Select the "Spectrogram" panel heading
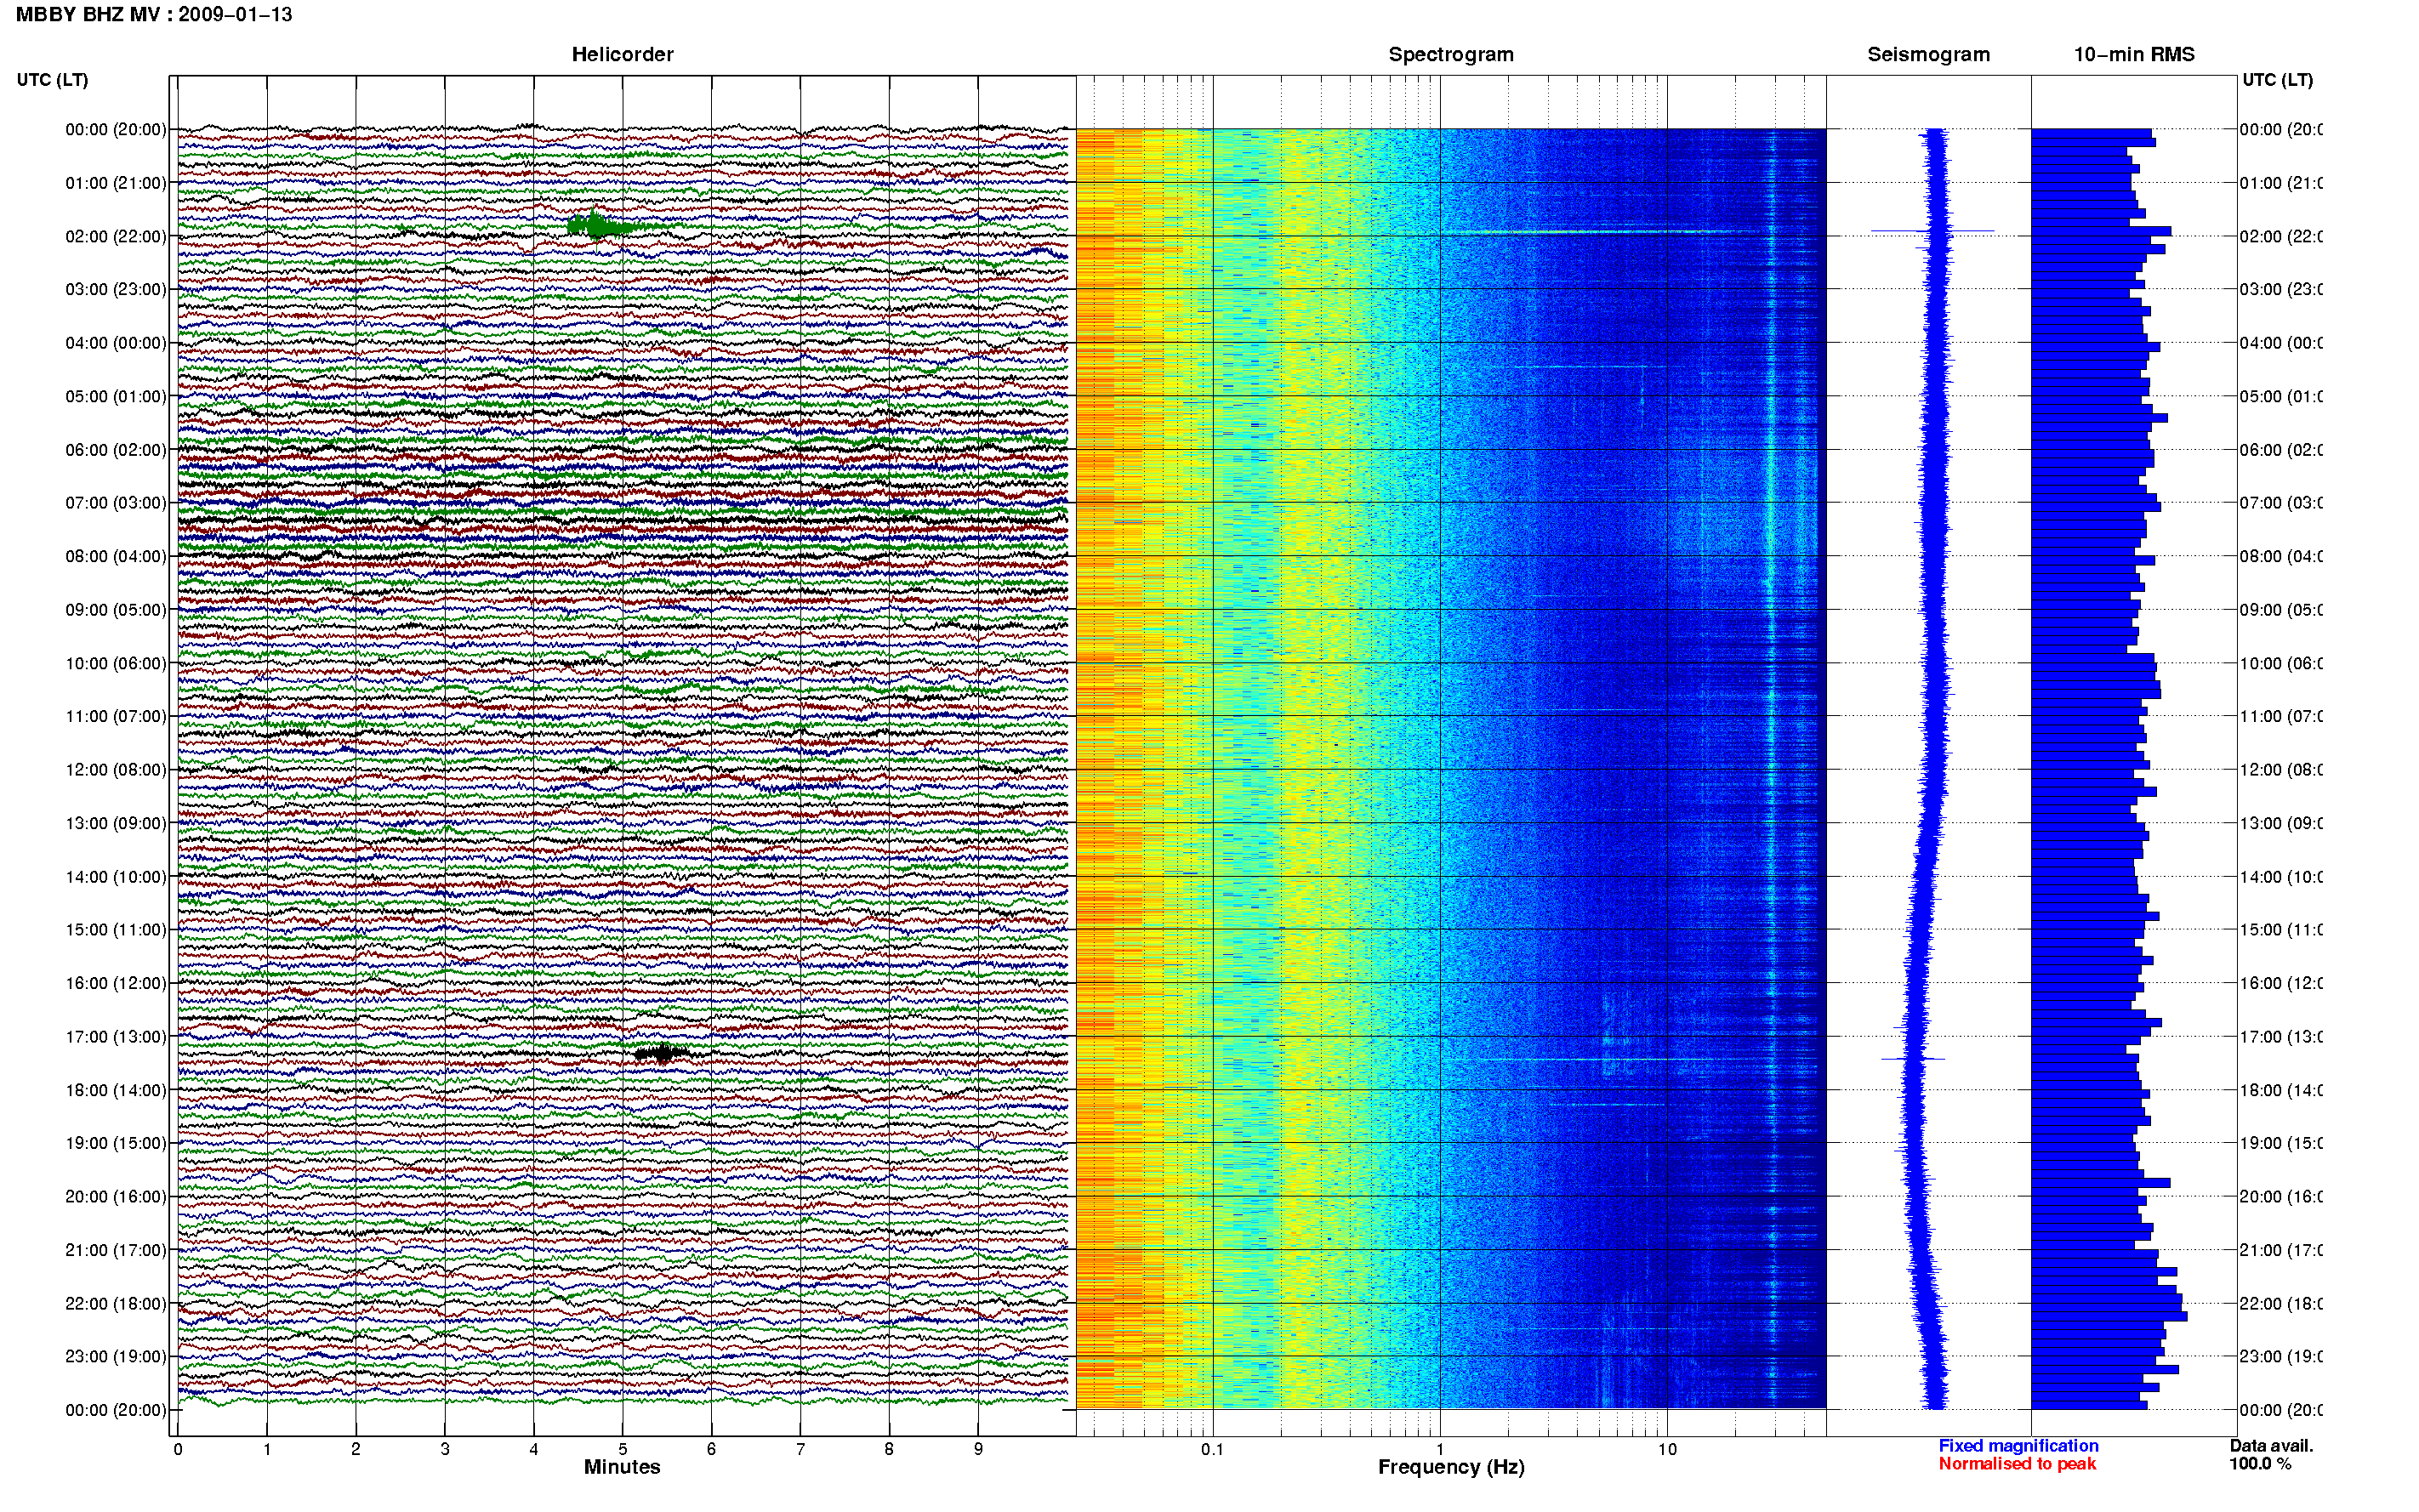This screenshot has width=2419, height=1512. (1450, 55)
